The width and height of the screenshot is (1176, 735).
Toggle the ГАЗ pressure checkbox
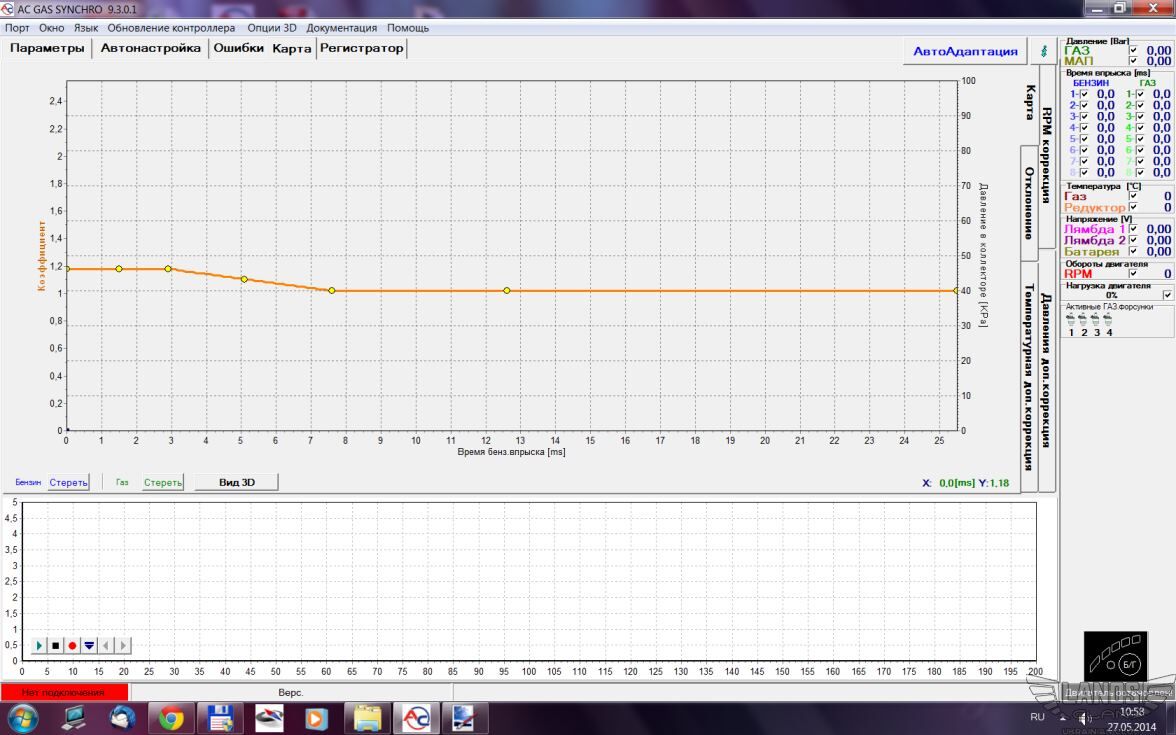[x=1133, y=50]
